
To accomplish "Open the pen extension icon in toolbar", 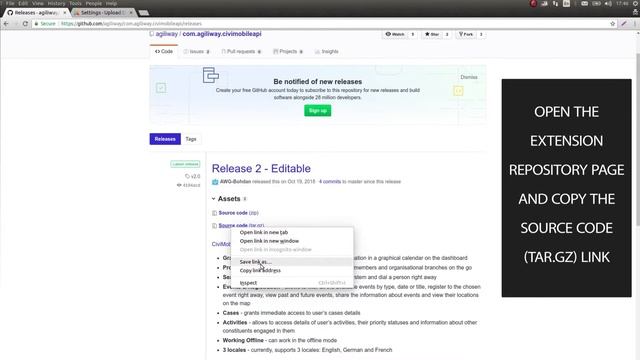I will coord(624,24).
